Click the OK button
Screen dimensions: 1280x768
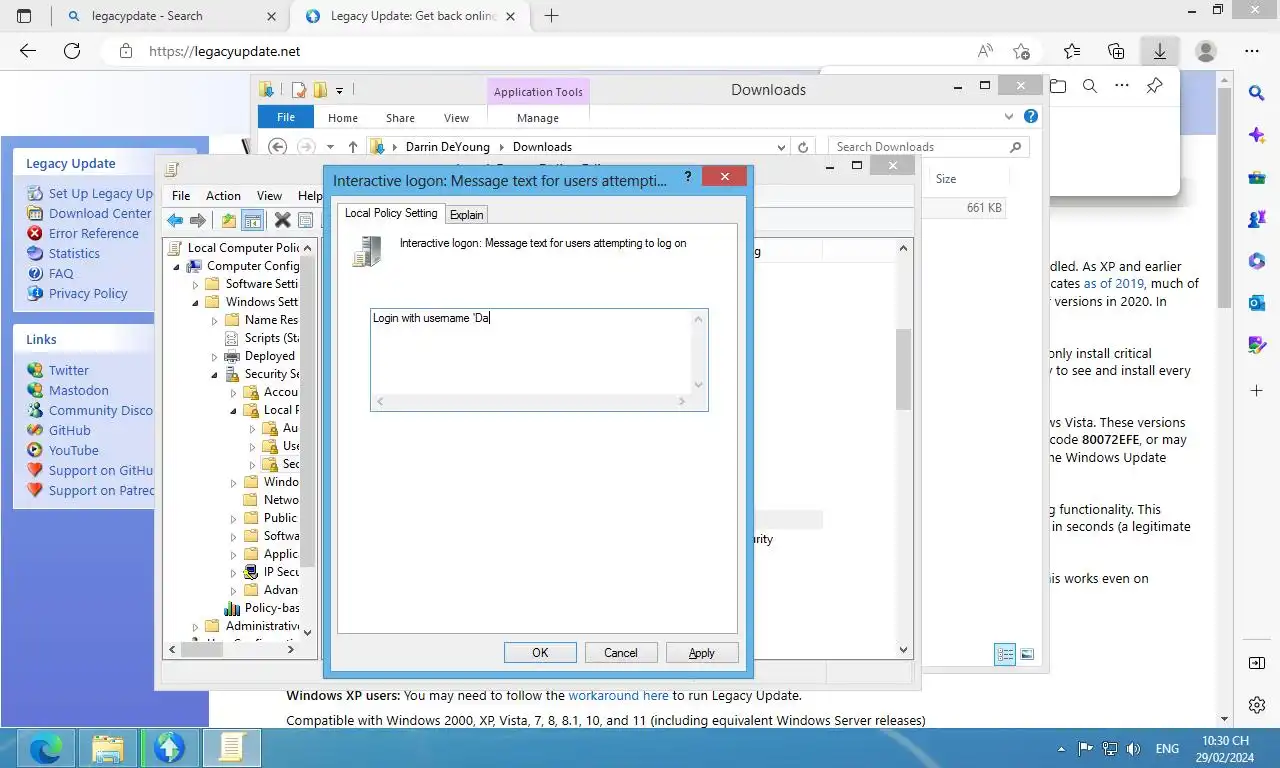(540, 652)
